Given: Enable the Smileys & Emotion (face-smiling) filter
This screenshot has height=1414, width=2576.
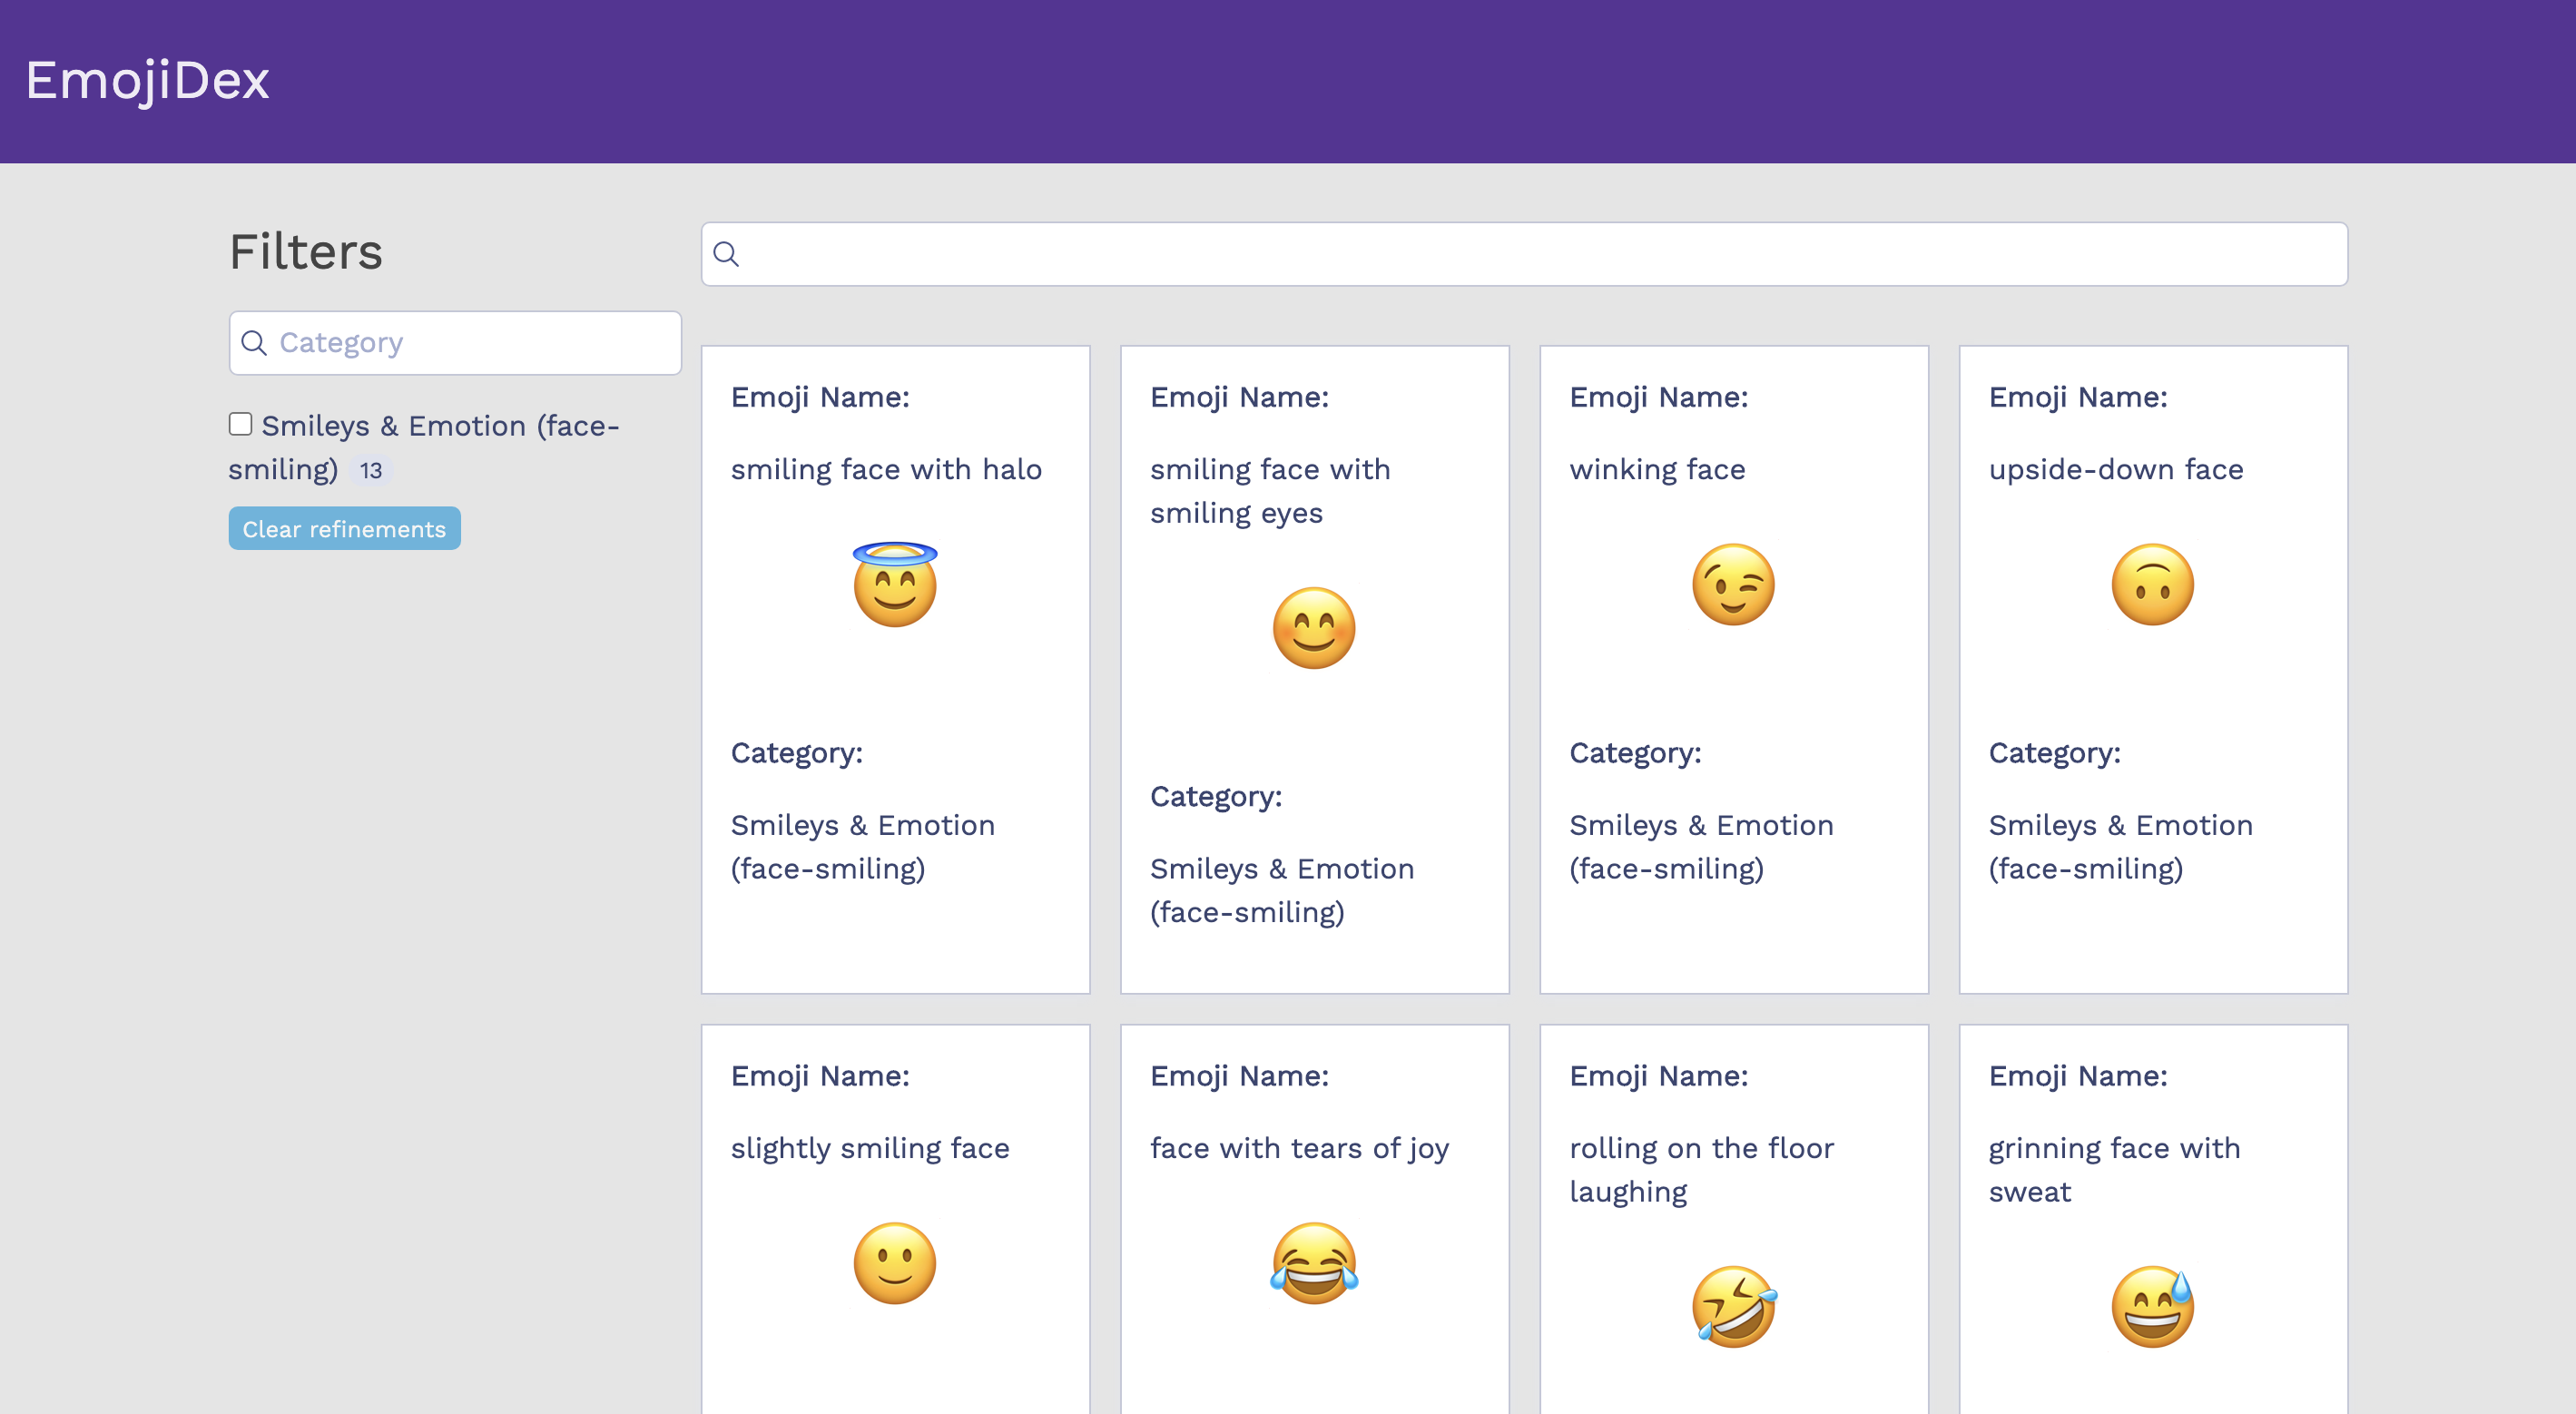Looking at the screenshot, I should [x=240, y=424].
